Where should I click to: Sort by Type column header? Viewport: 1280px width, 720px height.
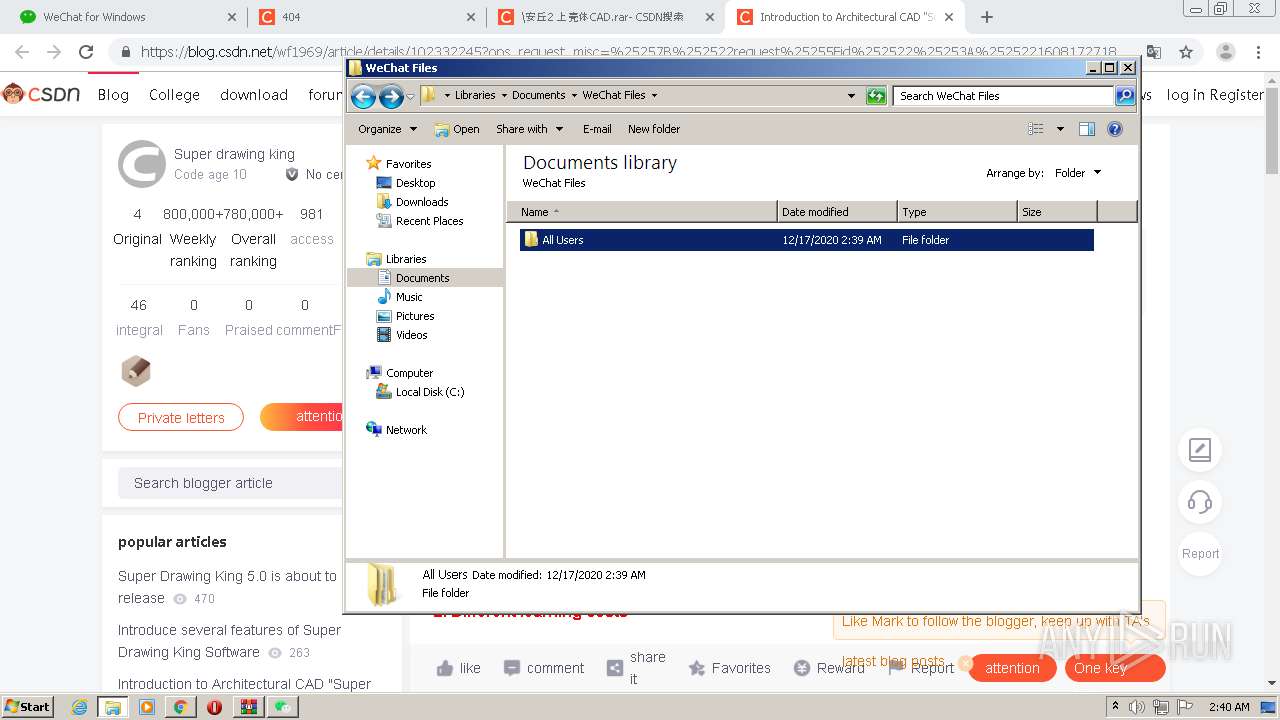[957, 212]
